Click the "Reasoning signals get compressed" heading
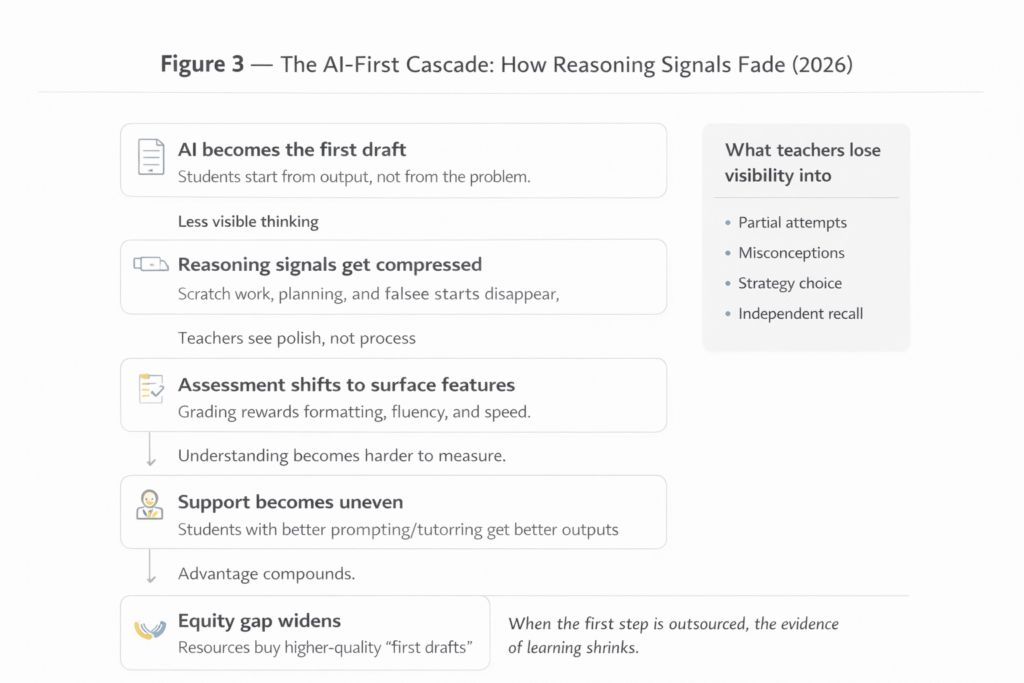The height and width of the screenshot is (683, 1024). click(330, 265)
